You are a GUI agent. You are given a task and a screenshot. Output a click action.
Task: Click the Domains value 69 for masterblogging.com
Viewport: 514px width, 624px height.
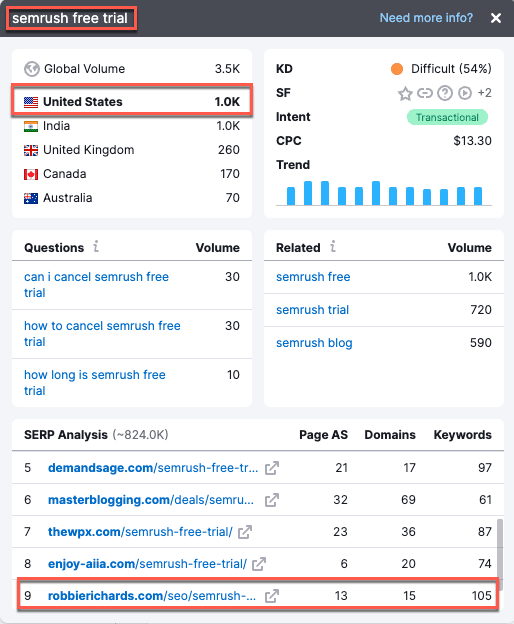tap(409, 499)
